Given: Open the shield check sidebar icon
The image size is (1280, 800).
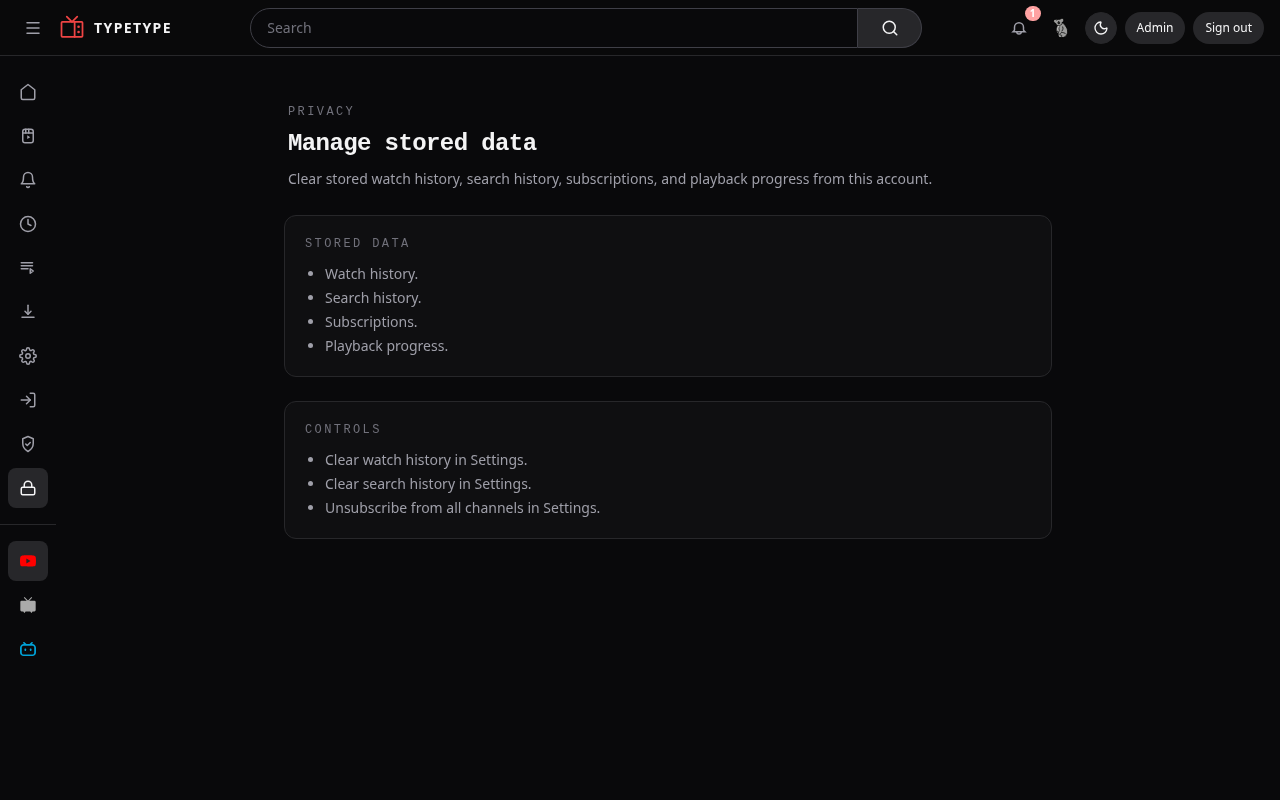Looking at the screenshot, I should coord(28,444).
